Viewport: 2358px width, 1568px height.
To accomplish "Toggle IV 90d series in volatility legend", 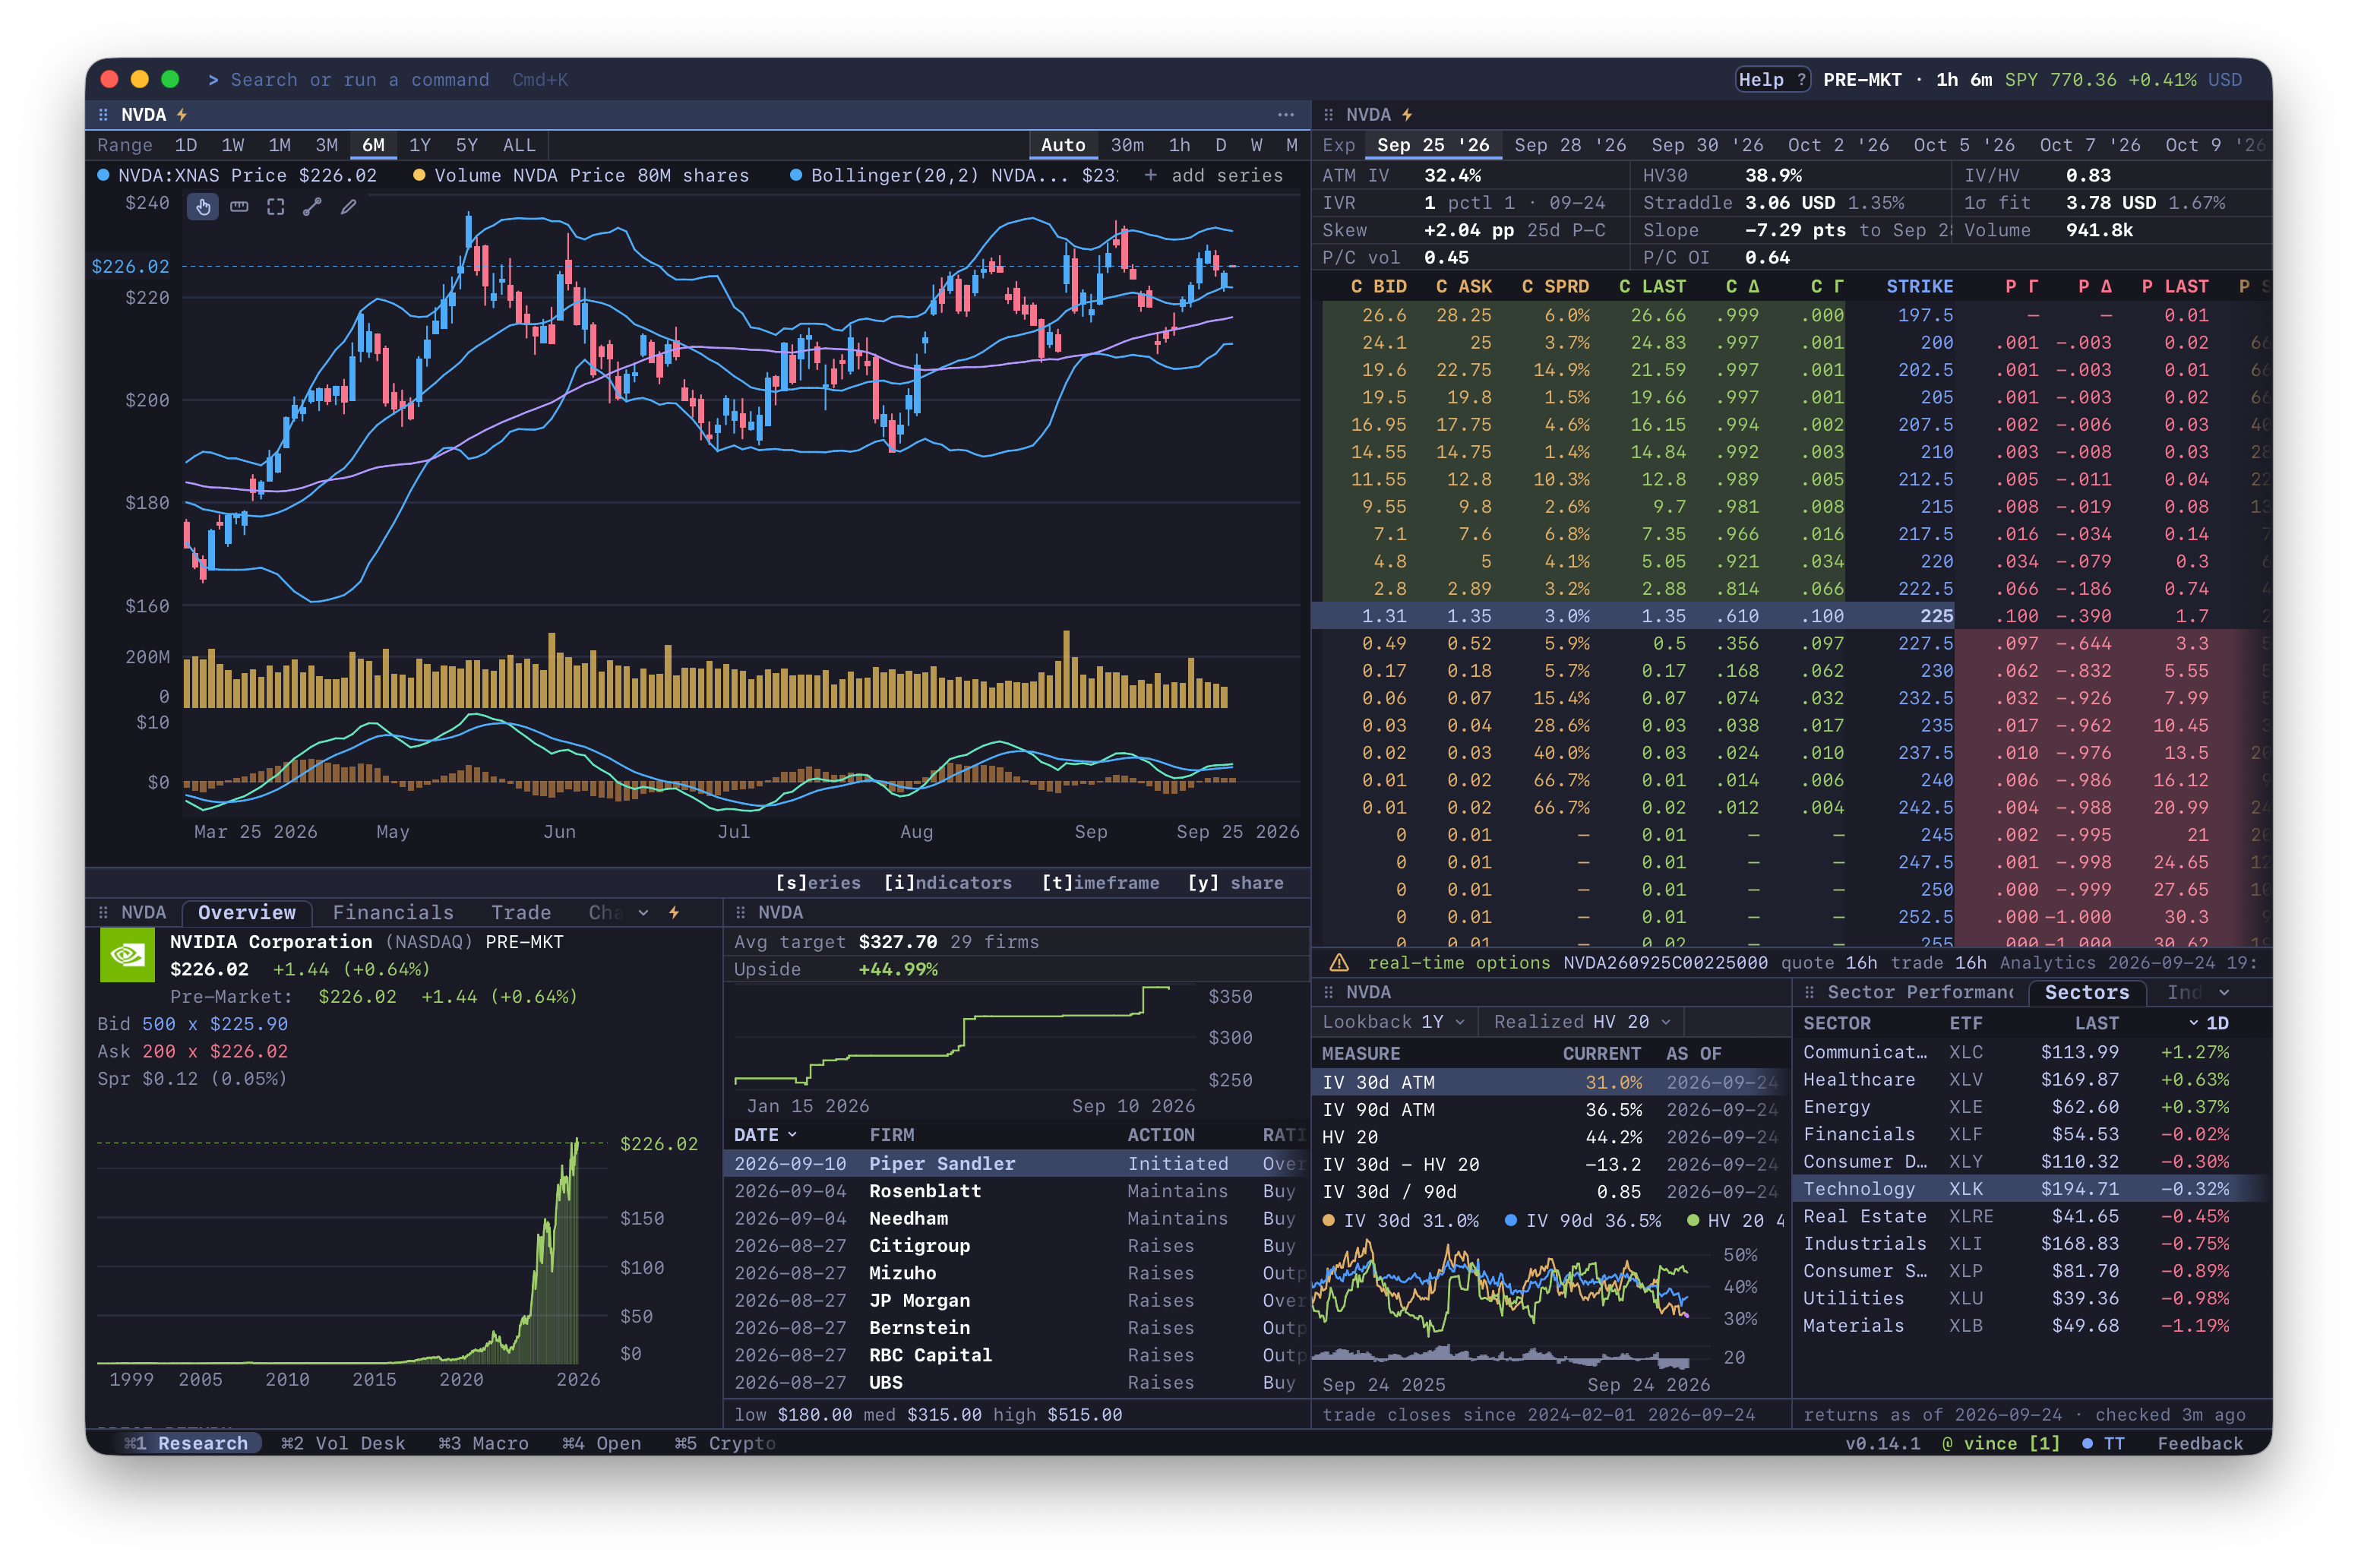I will (1582, 1221).
